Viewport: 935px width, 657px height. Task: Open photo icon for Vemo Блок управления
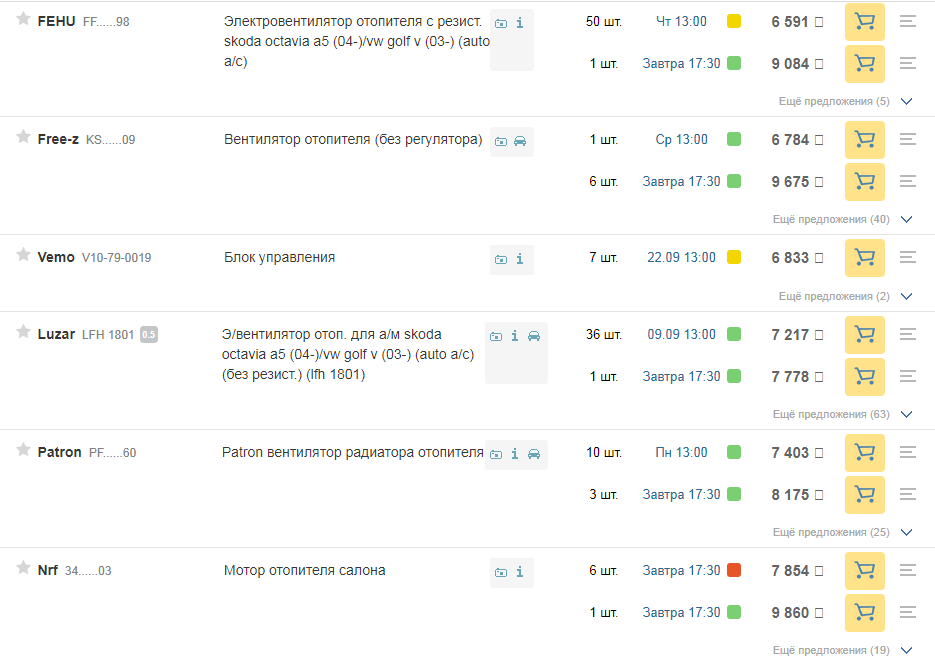501,259
